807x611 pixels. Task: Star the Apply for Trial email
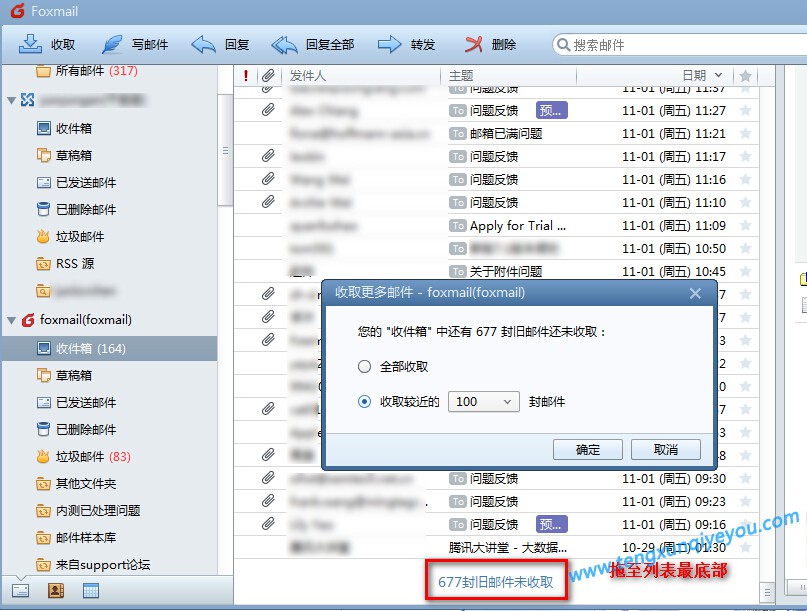(745, 225)
